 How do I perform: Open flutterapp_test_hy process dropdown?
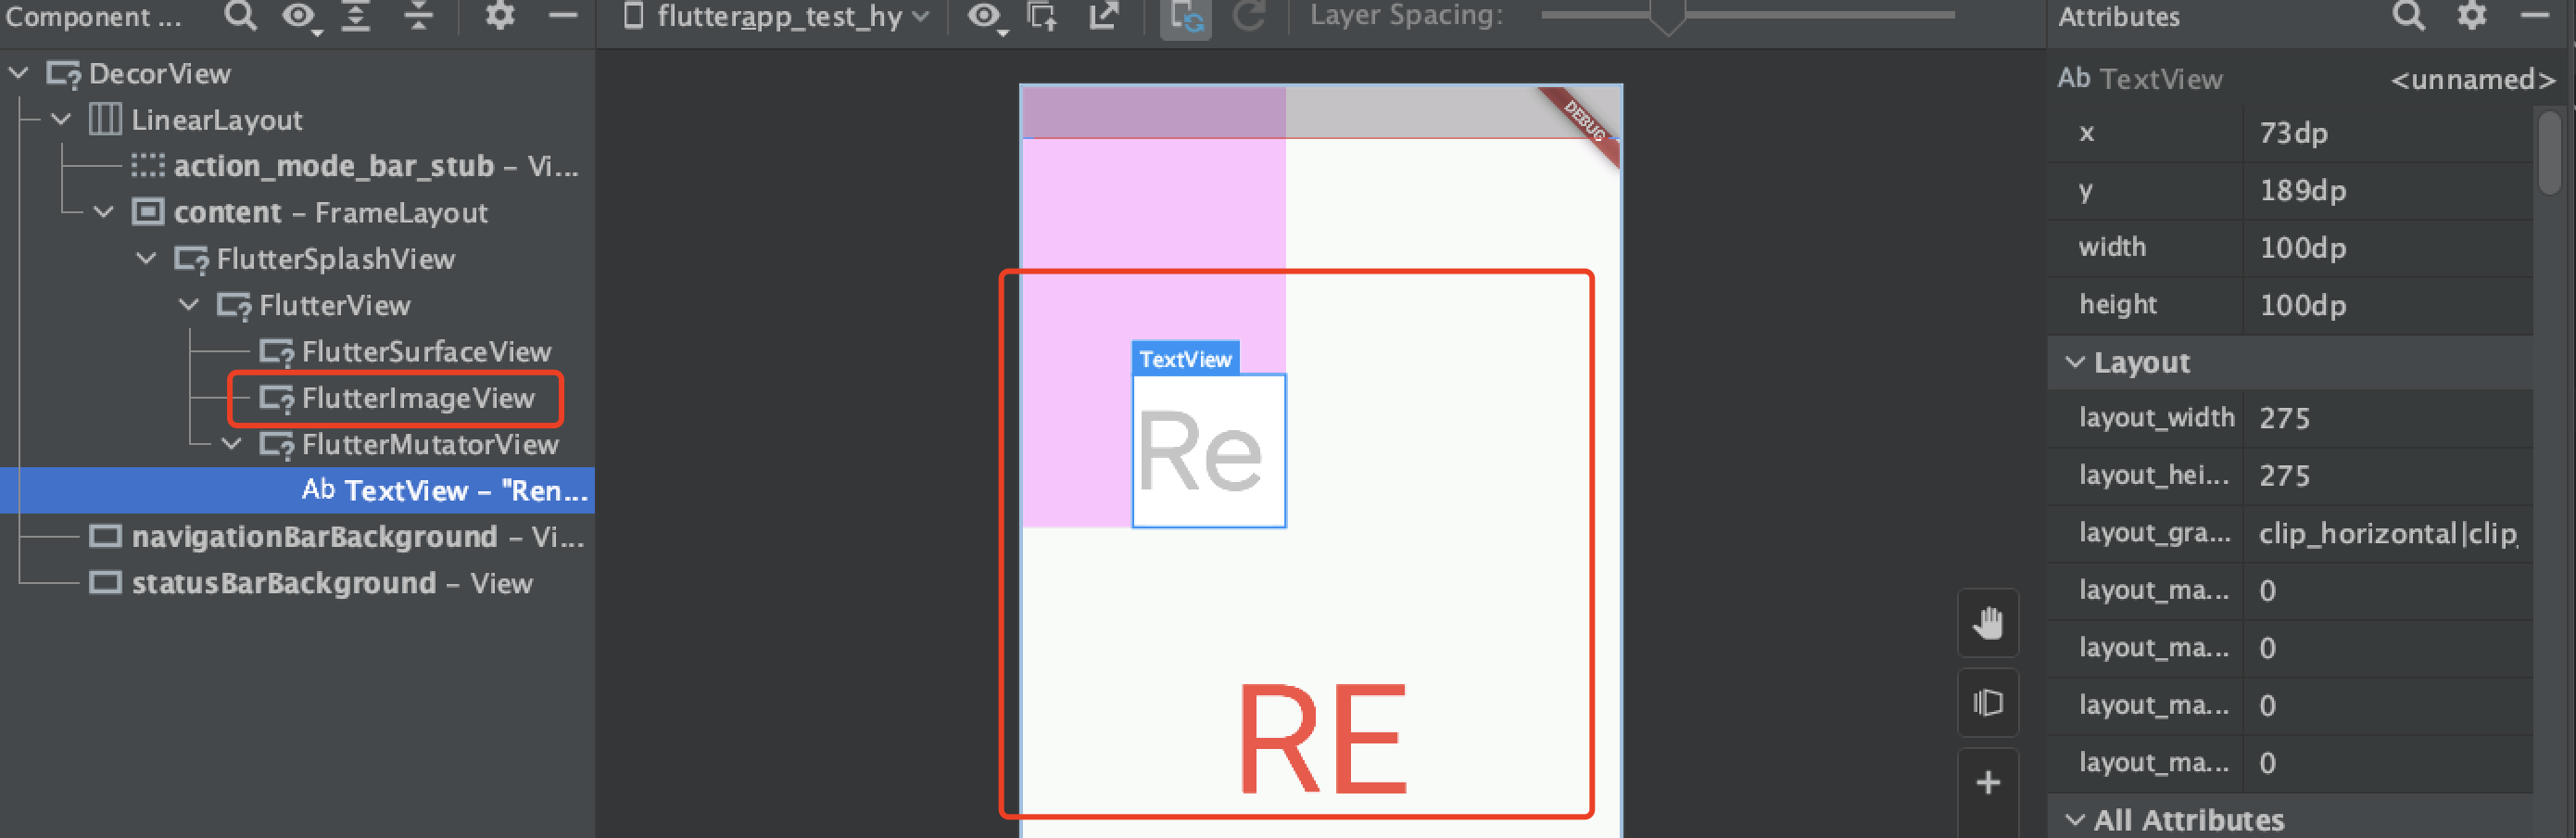[x=777, y=16]
